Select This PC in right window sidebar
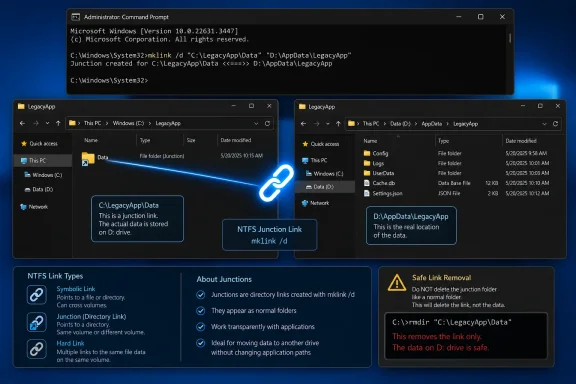 pyautogui.click(x=314, y=161)
